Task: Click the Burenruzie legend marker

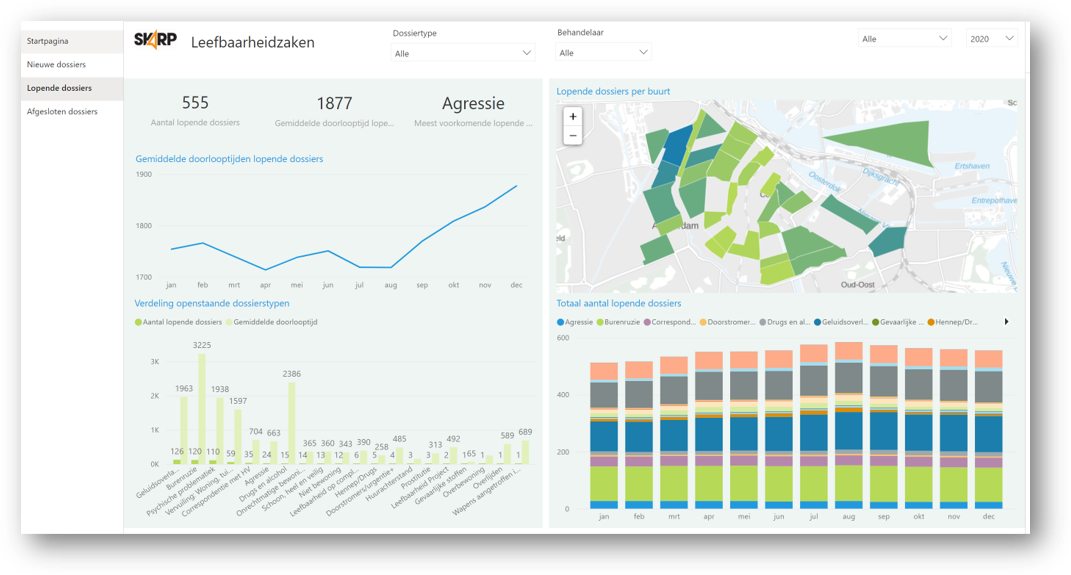Action: tap(600, 322)
